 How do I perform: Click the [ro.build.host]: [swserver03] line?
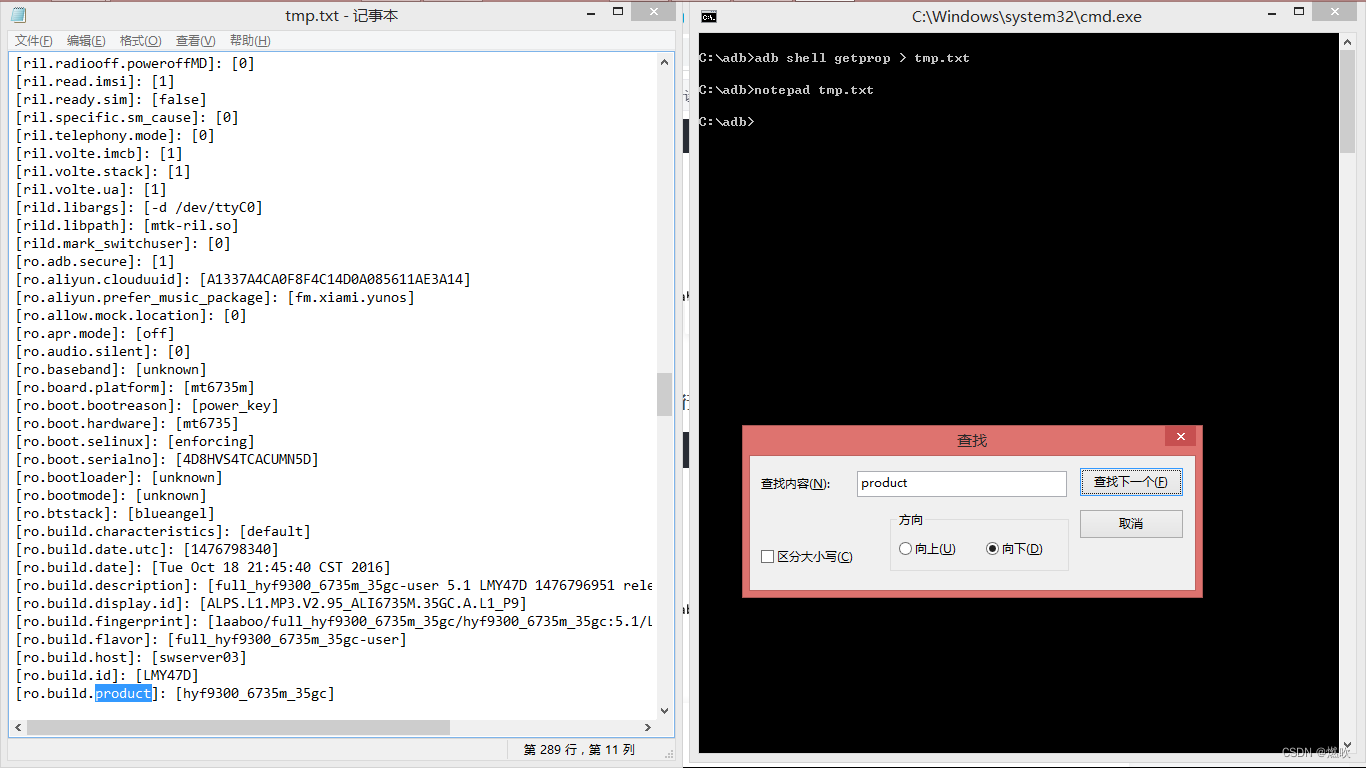pos(131,657)
